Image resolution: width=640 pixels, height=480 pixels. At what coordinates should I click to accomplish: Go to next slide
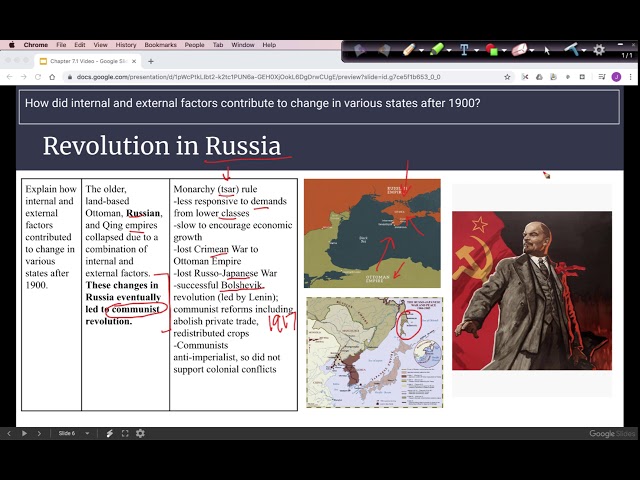[39, 433]
